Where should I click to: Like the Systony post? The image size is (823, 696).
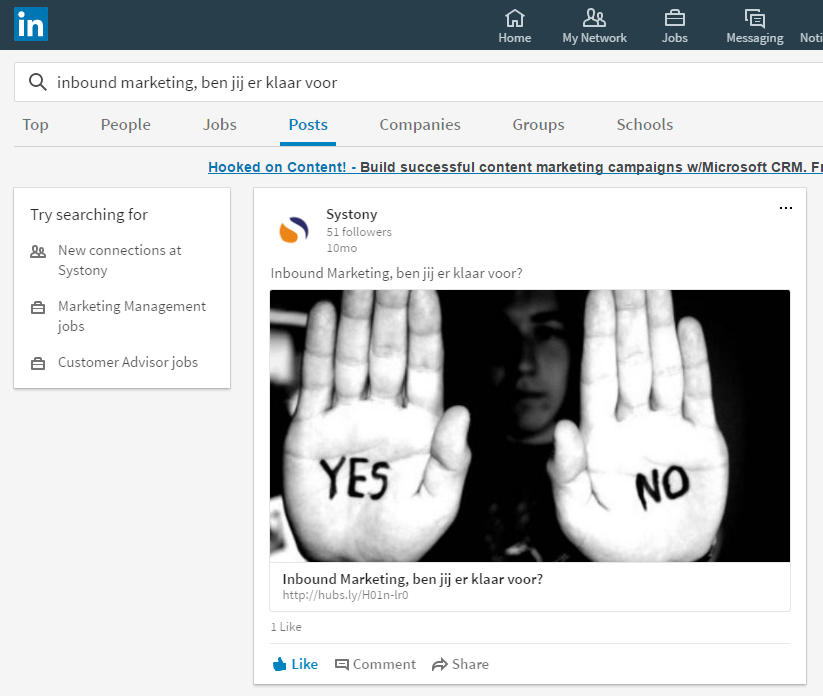(295, 665)
